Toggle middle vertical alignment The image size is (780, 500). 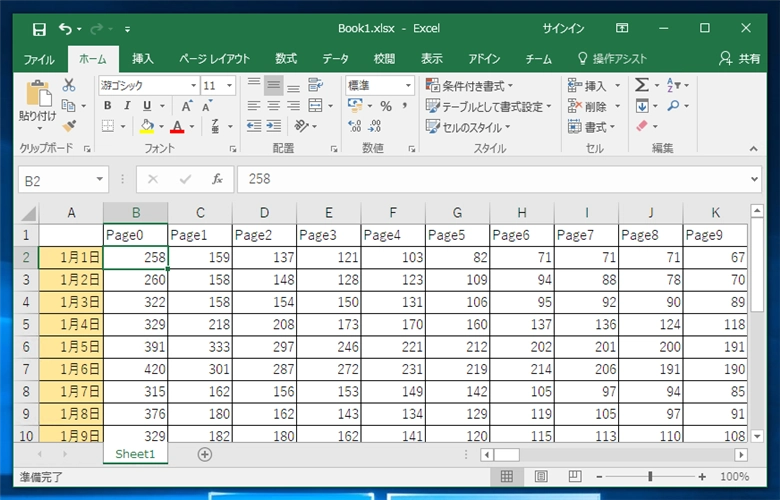coord(274,85)
